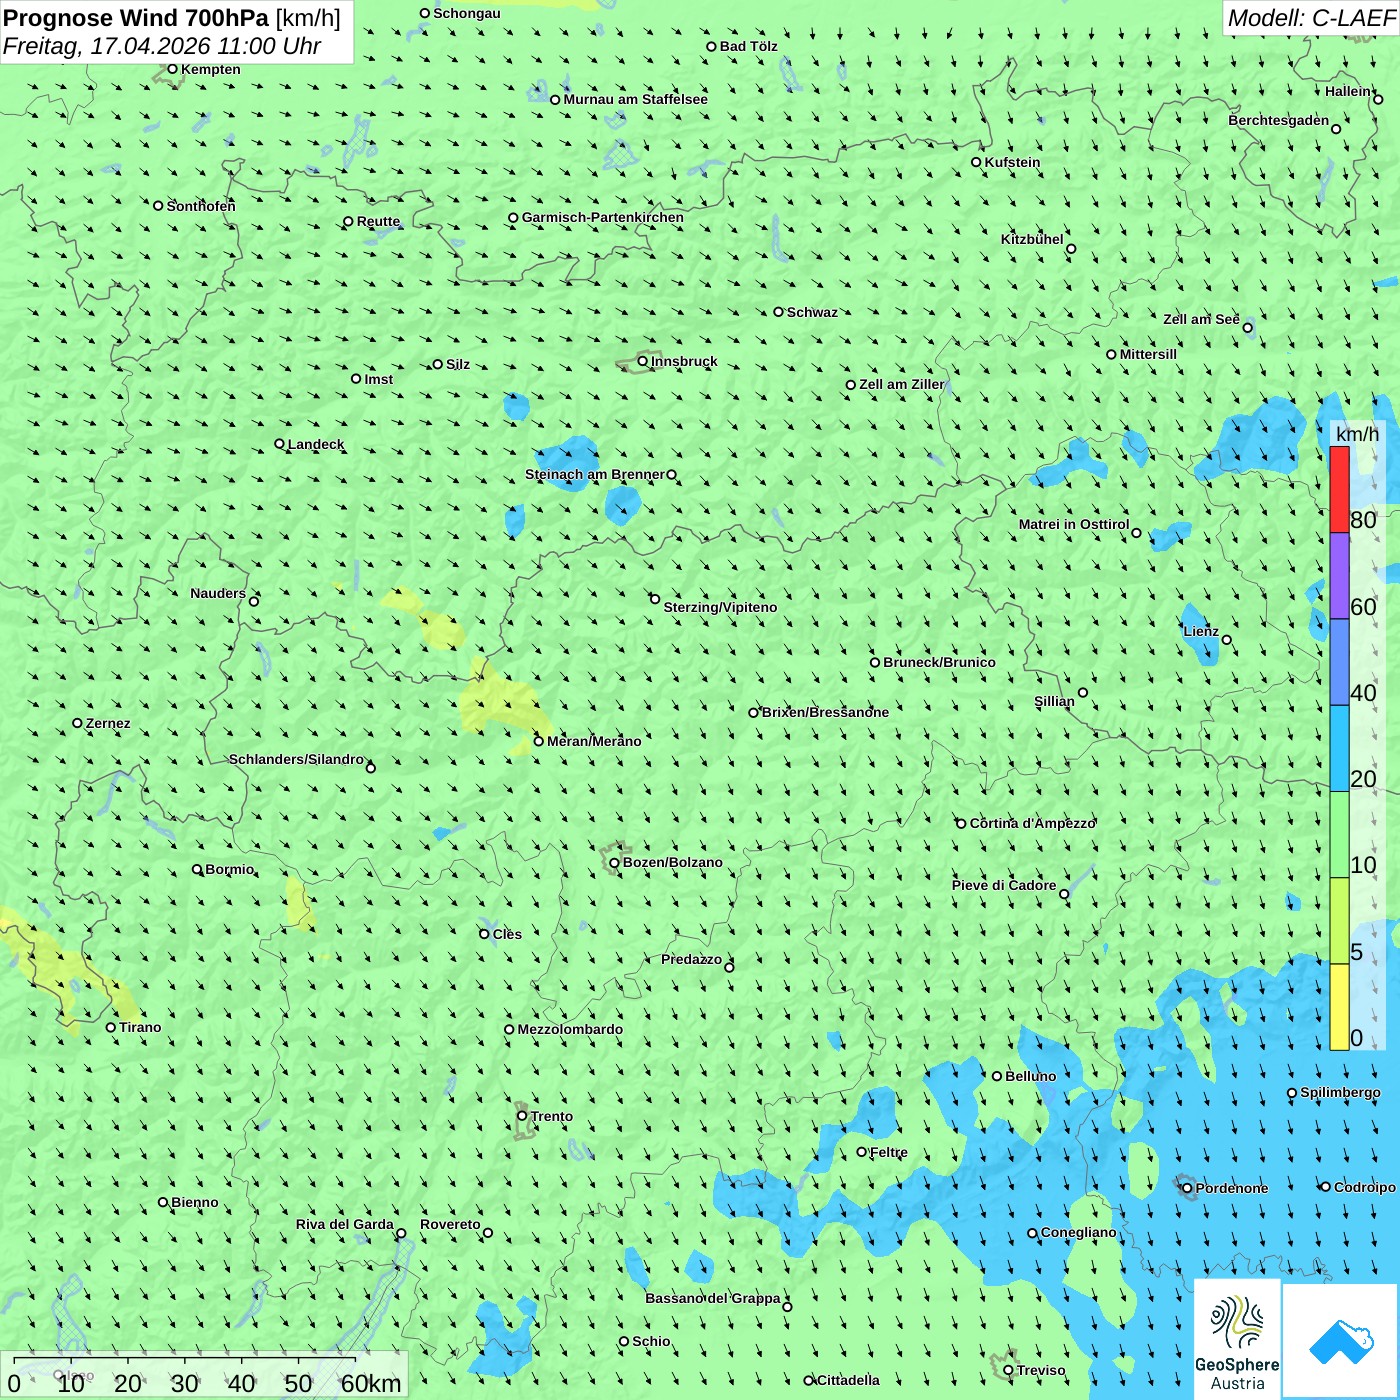The width and height of the screenshot is (1400, 1400).
Task: Click the Pordenone city label
Action: point(1232,1188)
